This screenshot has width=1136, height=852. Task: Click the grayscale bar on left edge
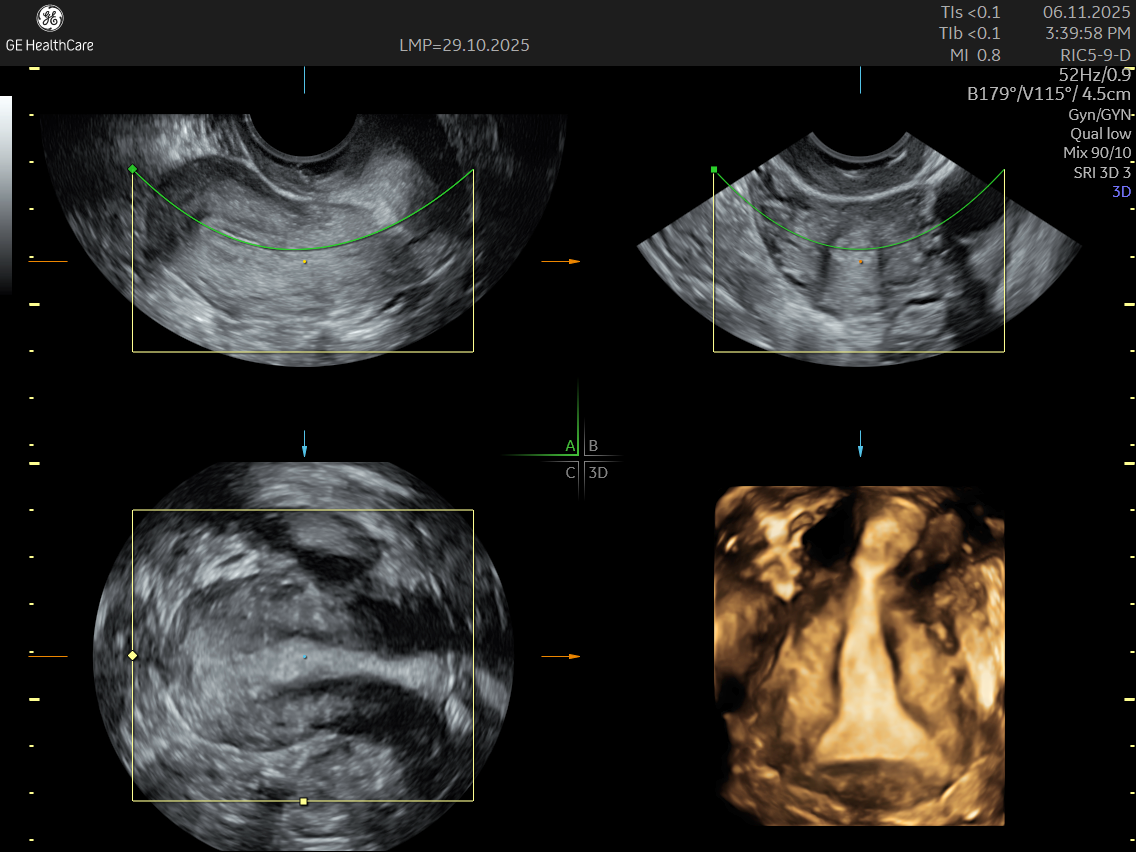[6, 190]
